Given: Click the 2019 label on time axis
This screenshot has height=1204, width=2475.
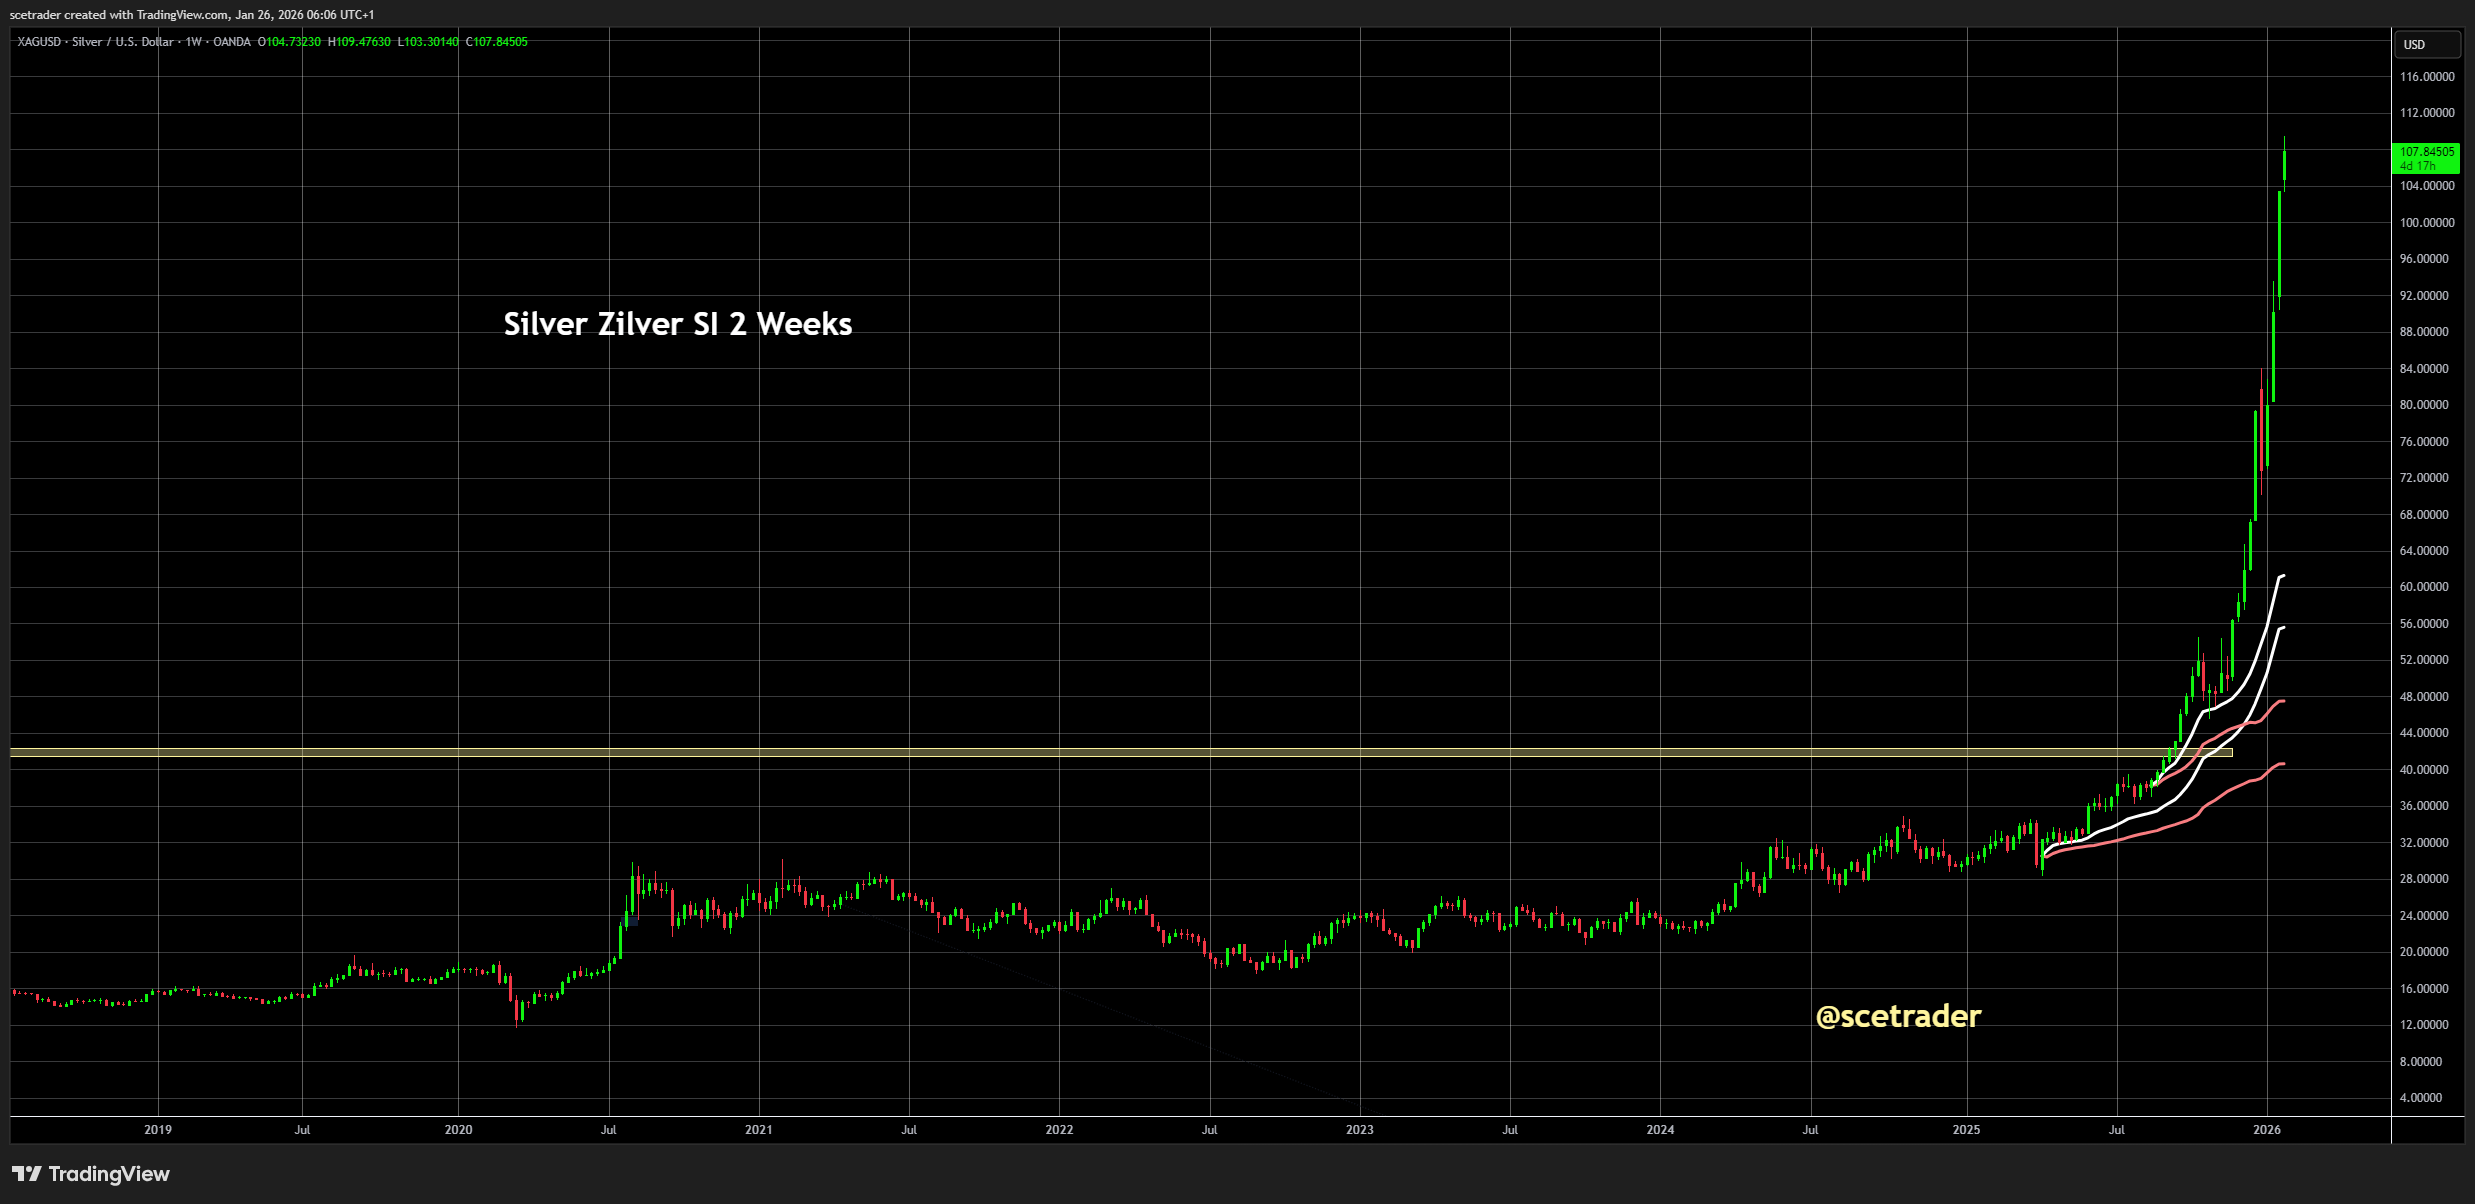Looking at the screenshot, I should (158, 1130).
